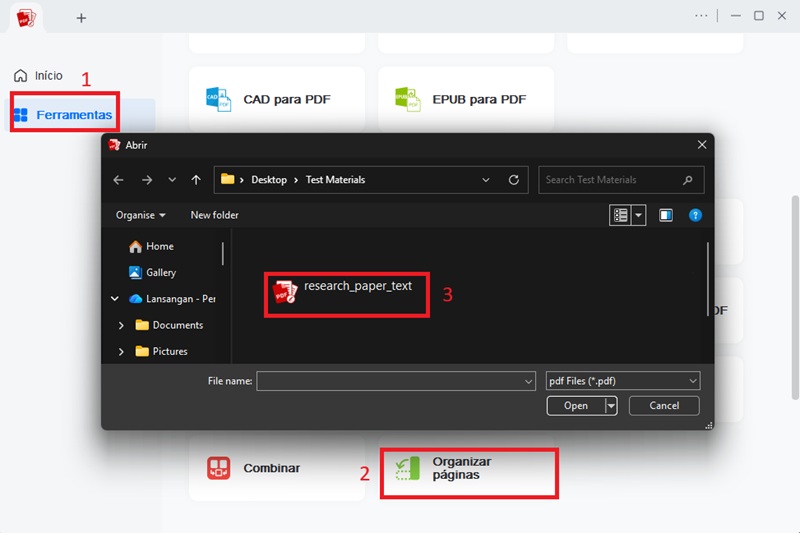Go up one folder level
Screen dimensions: 800x533
pyautogui.click(x=196, y=180)
